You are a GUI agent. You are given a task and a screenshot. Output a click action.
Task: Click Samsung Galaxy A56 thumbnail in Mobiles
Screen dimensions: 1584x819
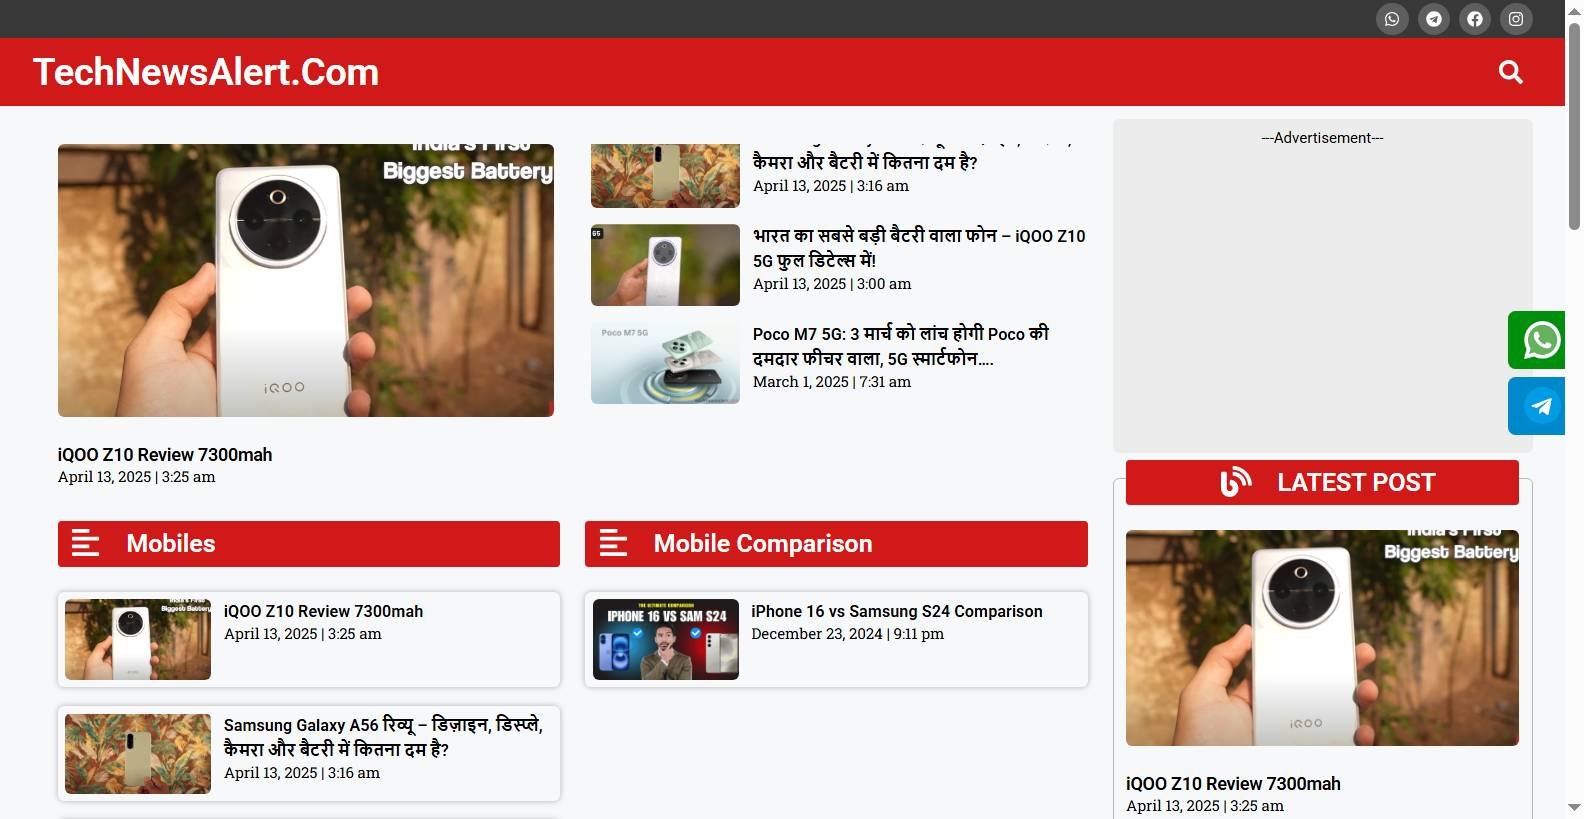point(138,754)
